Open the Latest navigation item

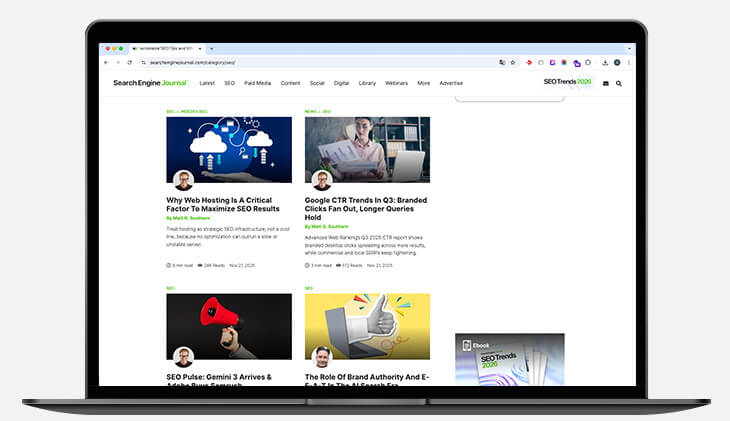[207, 83]
